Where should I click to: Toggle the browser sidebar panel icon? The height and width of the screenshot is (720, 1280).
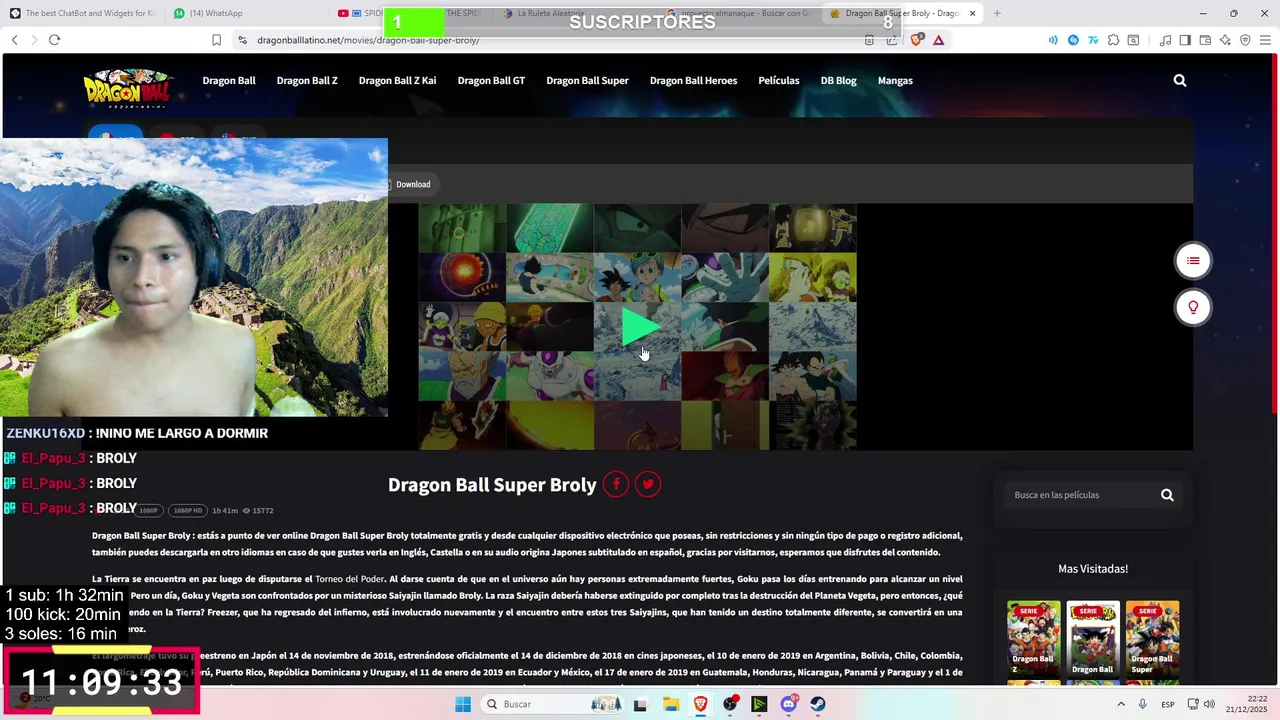(x=1185, y=40)
